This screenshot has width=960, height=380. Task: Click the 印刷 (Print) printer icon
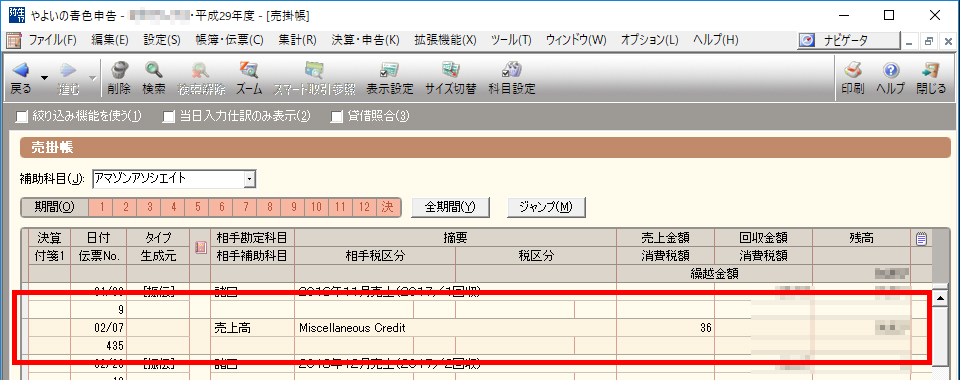pyautogui.click(x=853, y=71)
